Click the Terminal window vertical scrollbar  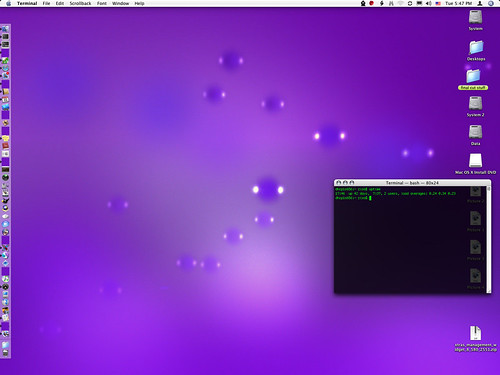point(489,239)
